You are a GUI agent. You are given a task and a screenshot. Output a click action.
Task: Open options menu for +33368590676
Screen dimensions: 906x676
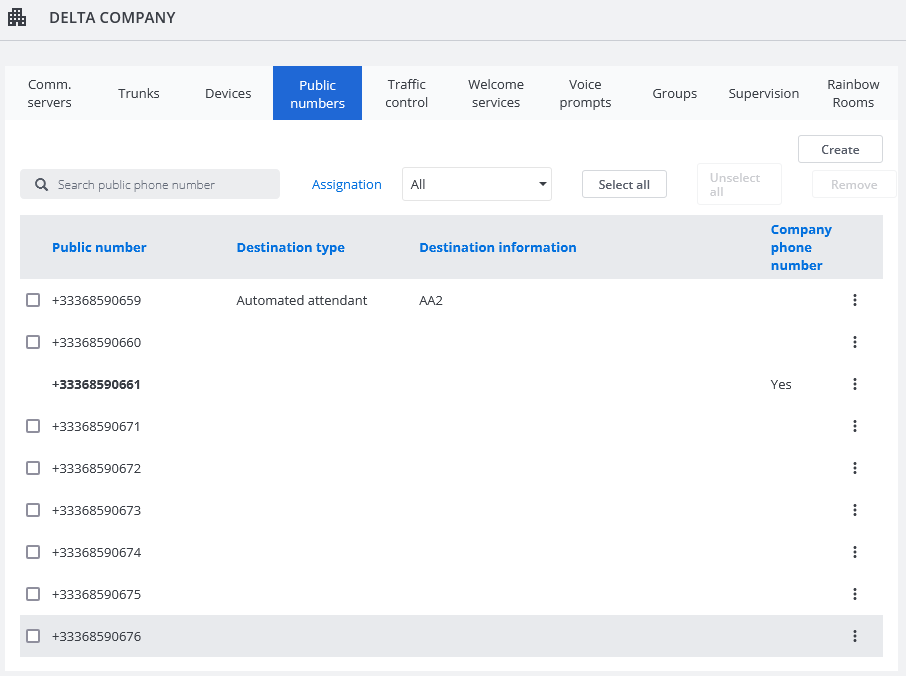tap(855, 636)
